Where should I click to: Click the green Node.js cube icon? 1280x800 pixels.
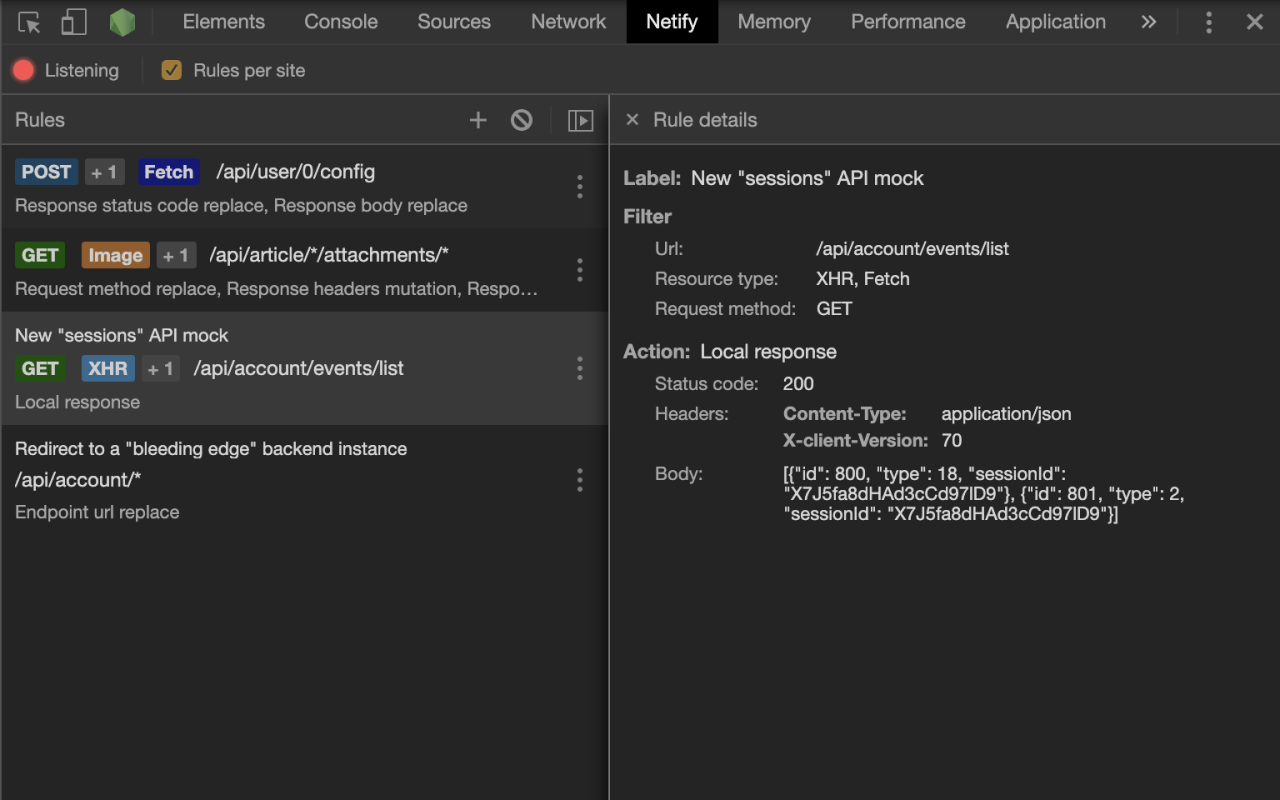122,22
